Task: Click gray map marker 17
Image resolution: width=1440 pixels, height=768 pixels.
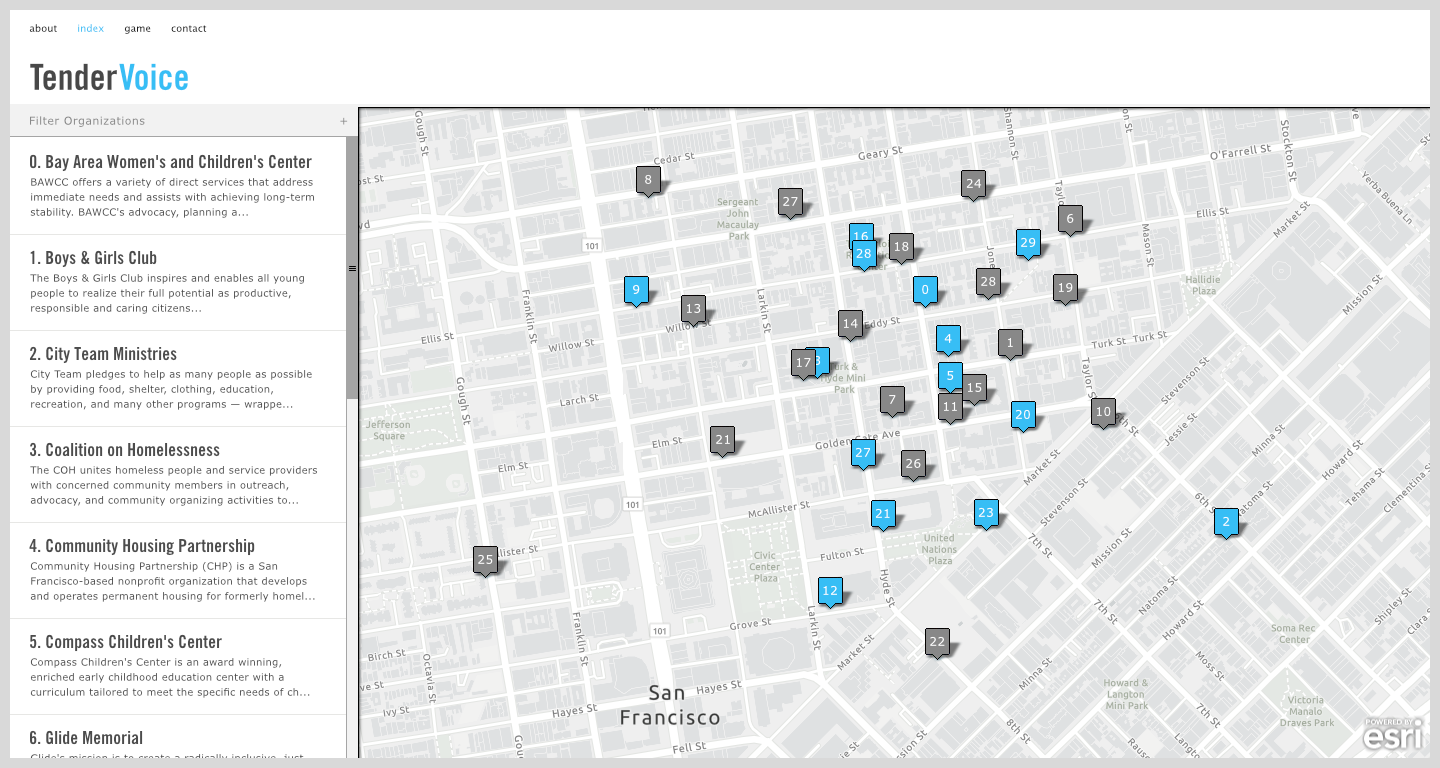Action: click(x=802, y=363)
